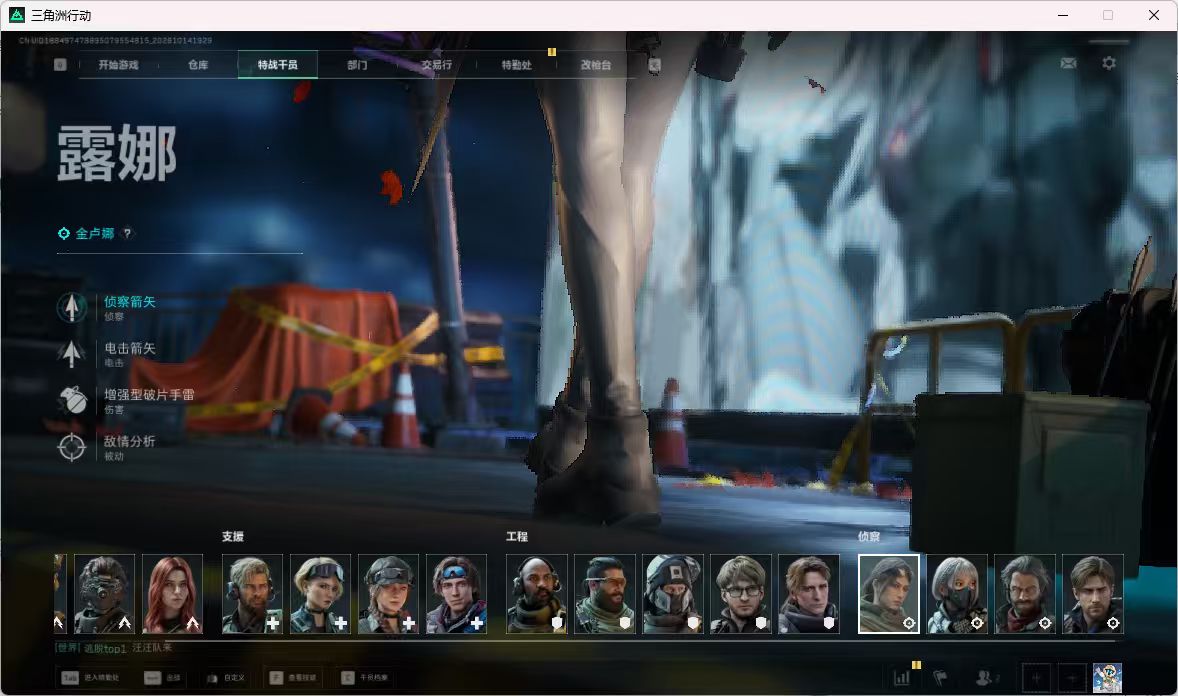This screenshot has width=1178, height=696.
Task: Open the bar chart stats icon
Action: [902, 678]
